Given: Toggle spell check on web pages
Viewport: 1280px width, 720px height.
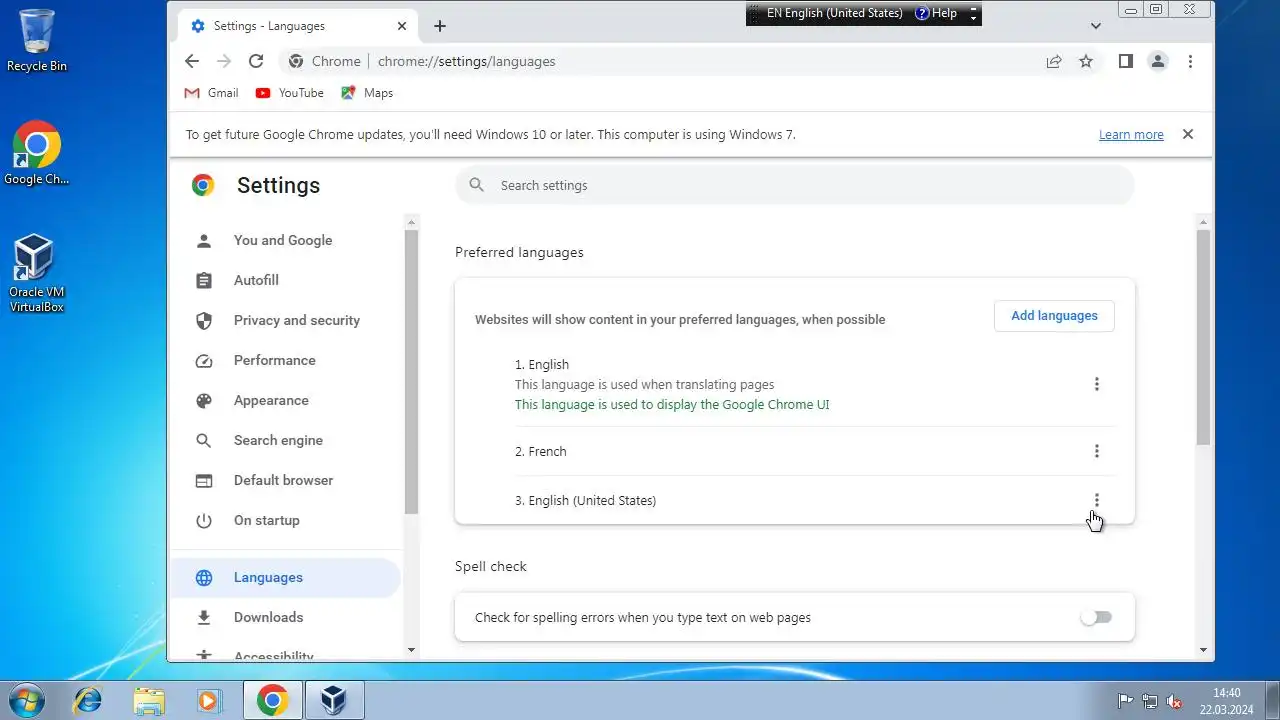Looking at the screenshot, I should (x=1096, y=617).
